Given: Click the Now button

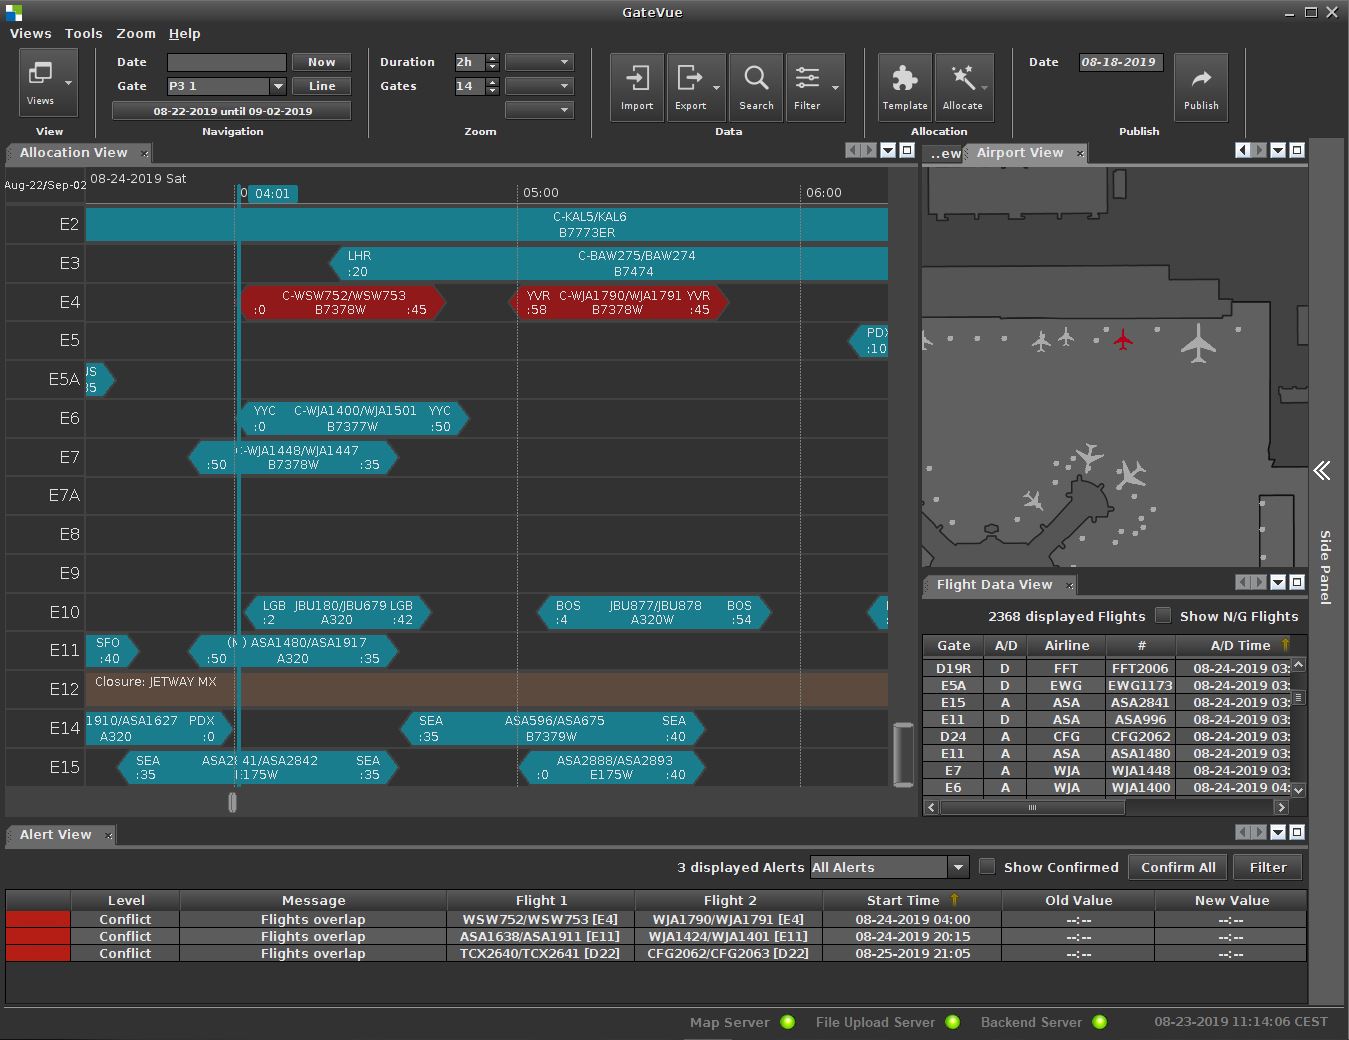Looking at the screenshot, I should click(x=321, y=62).
